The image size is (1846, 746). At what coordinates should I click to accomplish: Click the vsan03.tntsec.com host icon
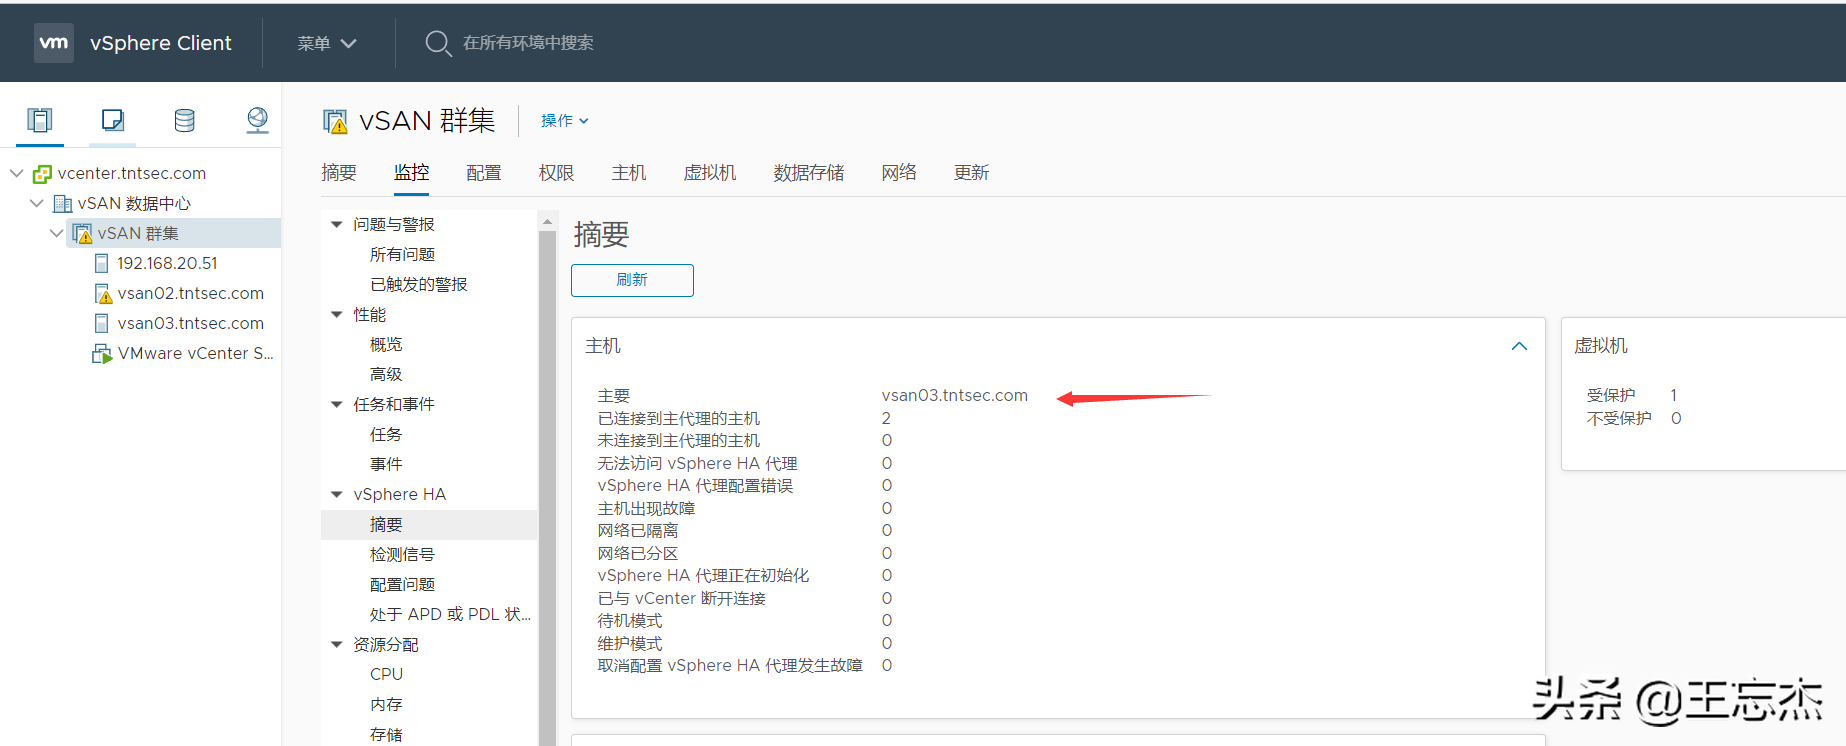tap(101, 323)
